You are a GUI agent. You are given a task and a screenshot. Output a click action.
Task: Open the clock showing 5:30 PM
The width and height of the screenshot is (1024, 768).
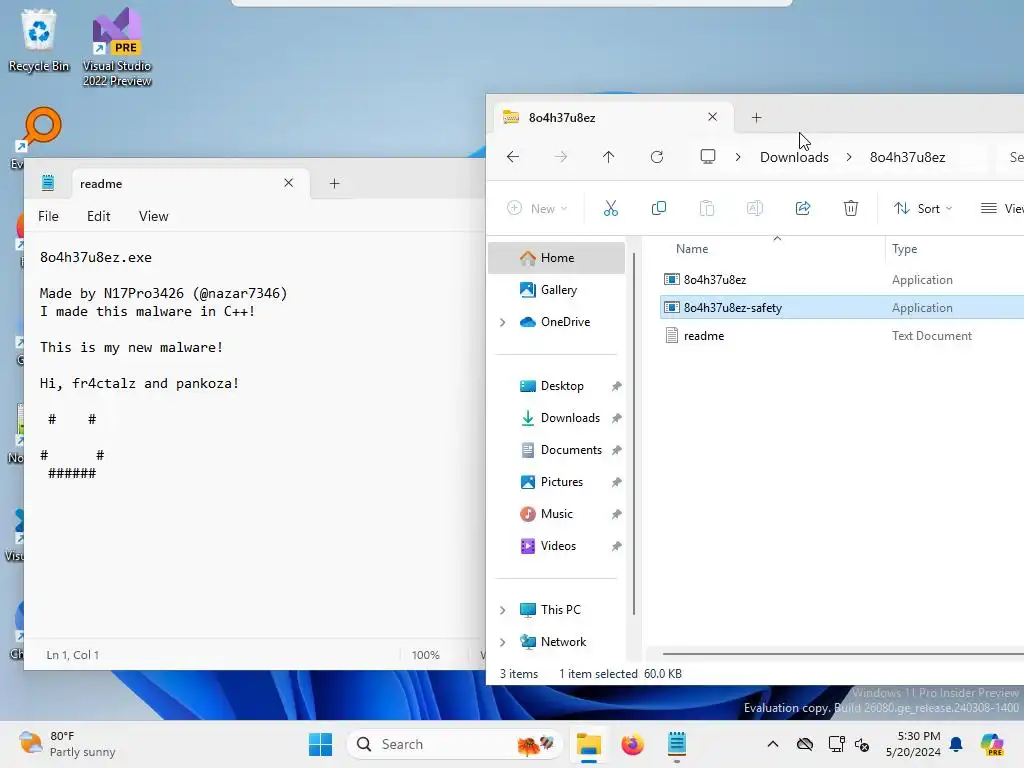click(x=914, y=744)
